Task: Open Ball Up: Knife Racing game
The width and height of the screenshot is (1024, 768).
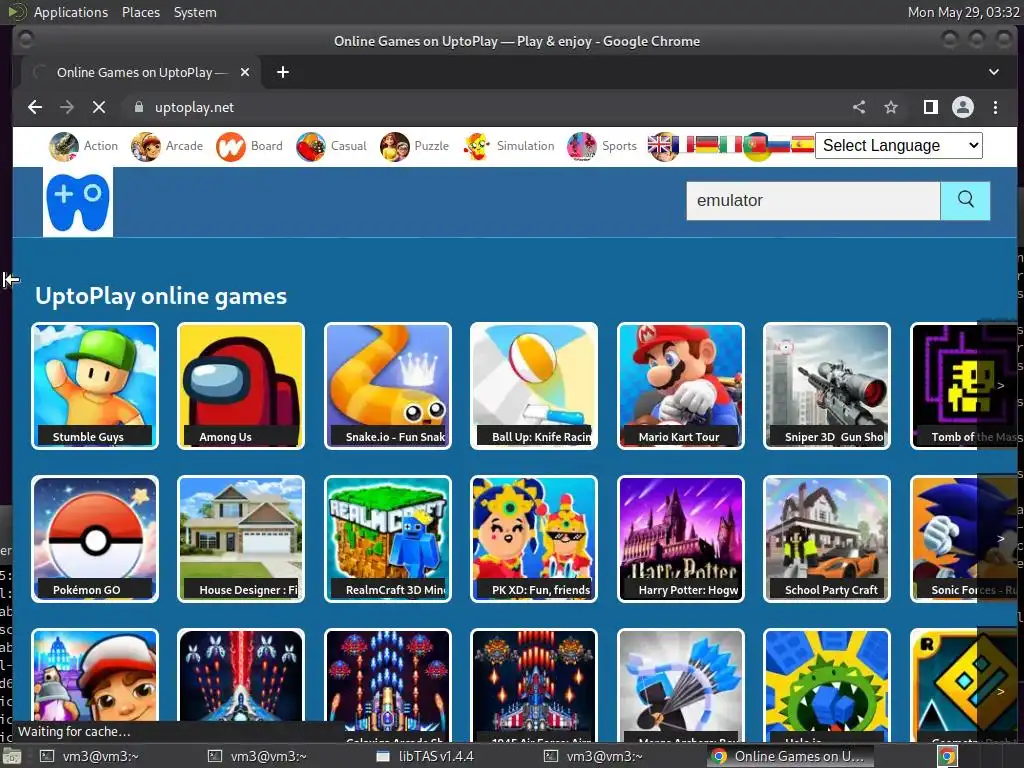Action: pyautogui.click(x=534, y=386)
